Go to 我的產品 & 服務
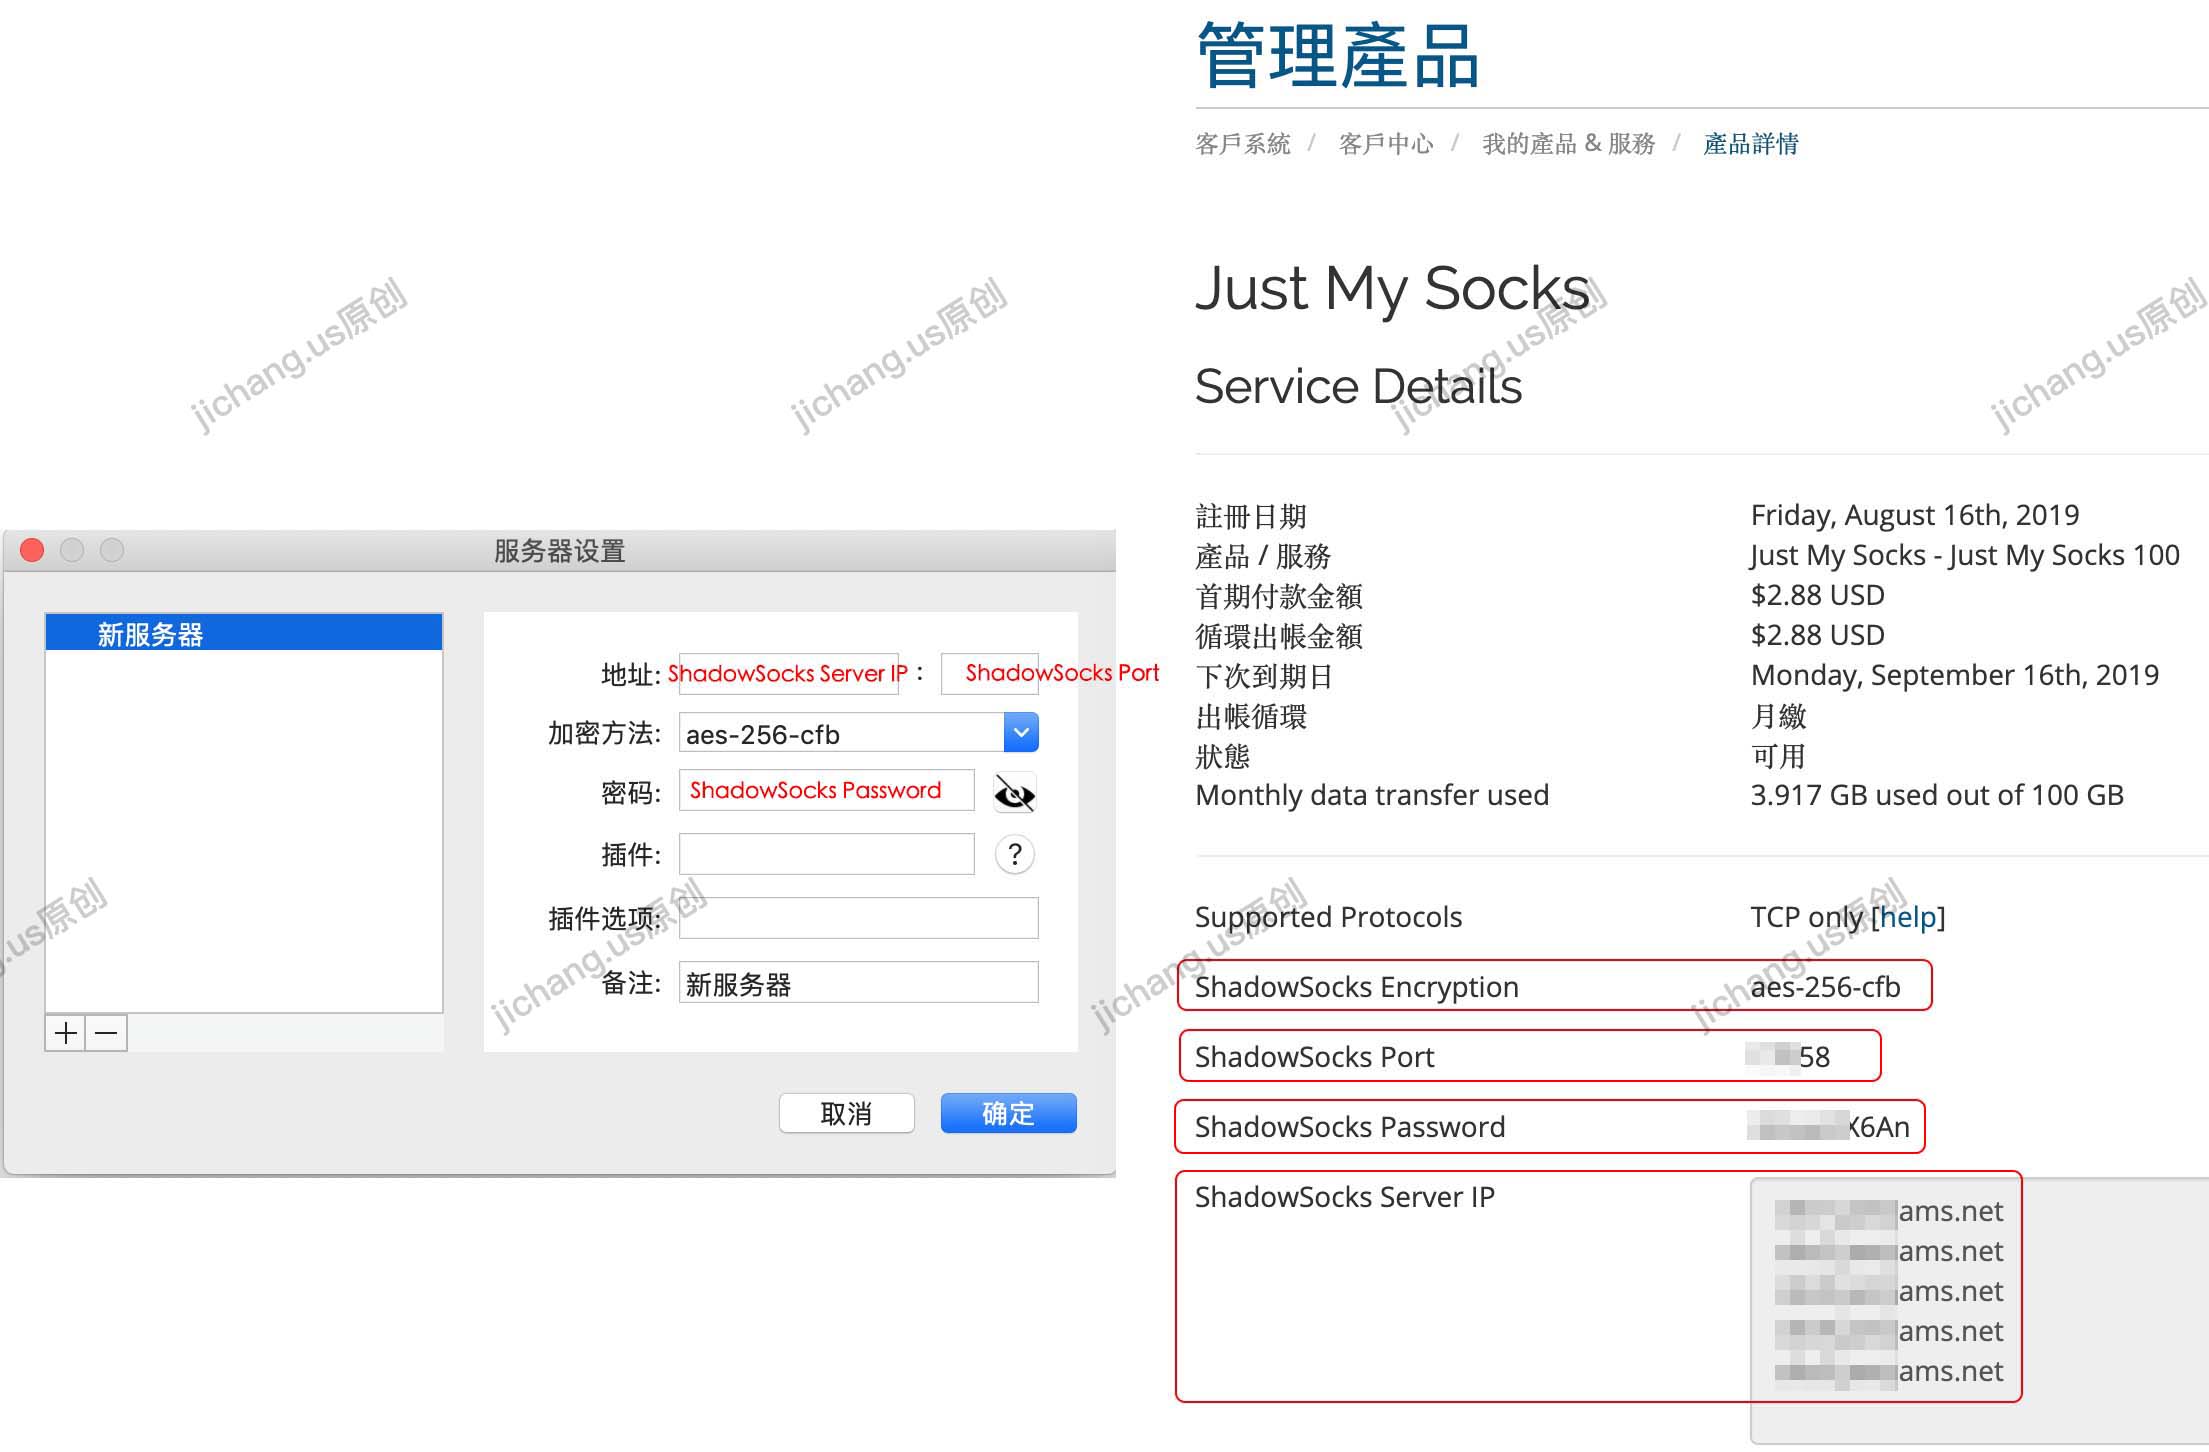Image resolution: width=2209 pixels, height=1452 pixels. pos(1569,144)
